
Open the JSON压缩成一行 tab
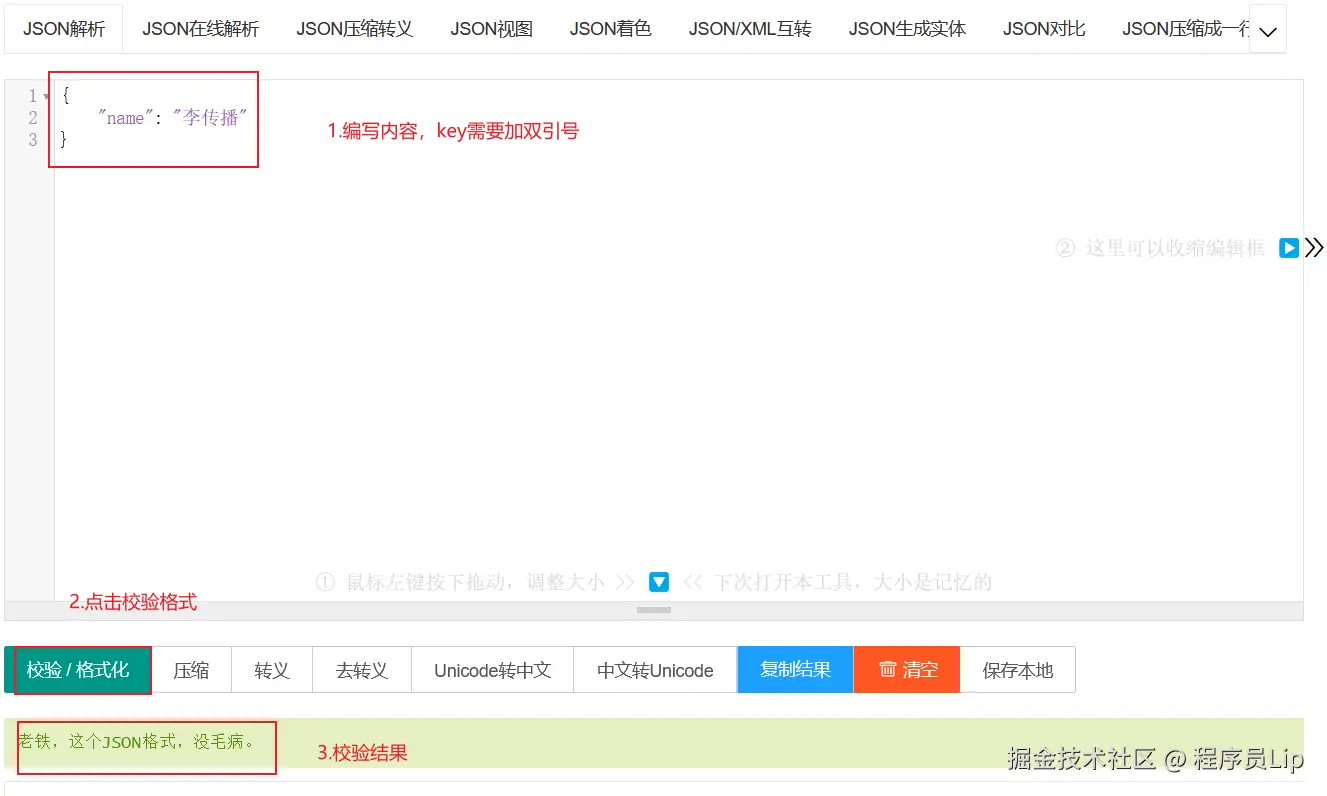click(x=1186, y=29)
